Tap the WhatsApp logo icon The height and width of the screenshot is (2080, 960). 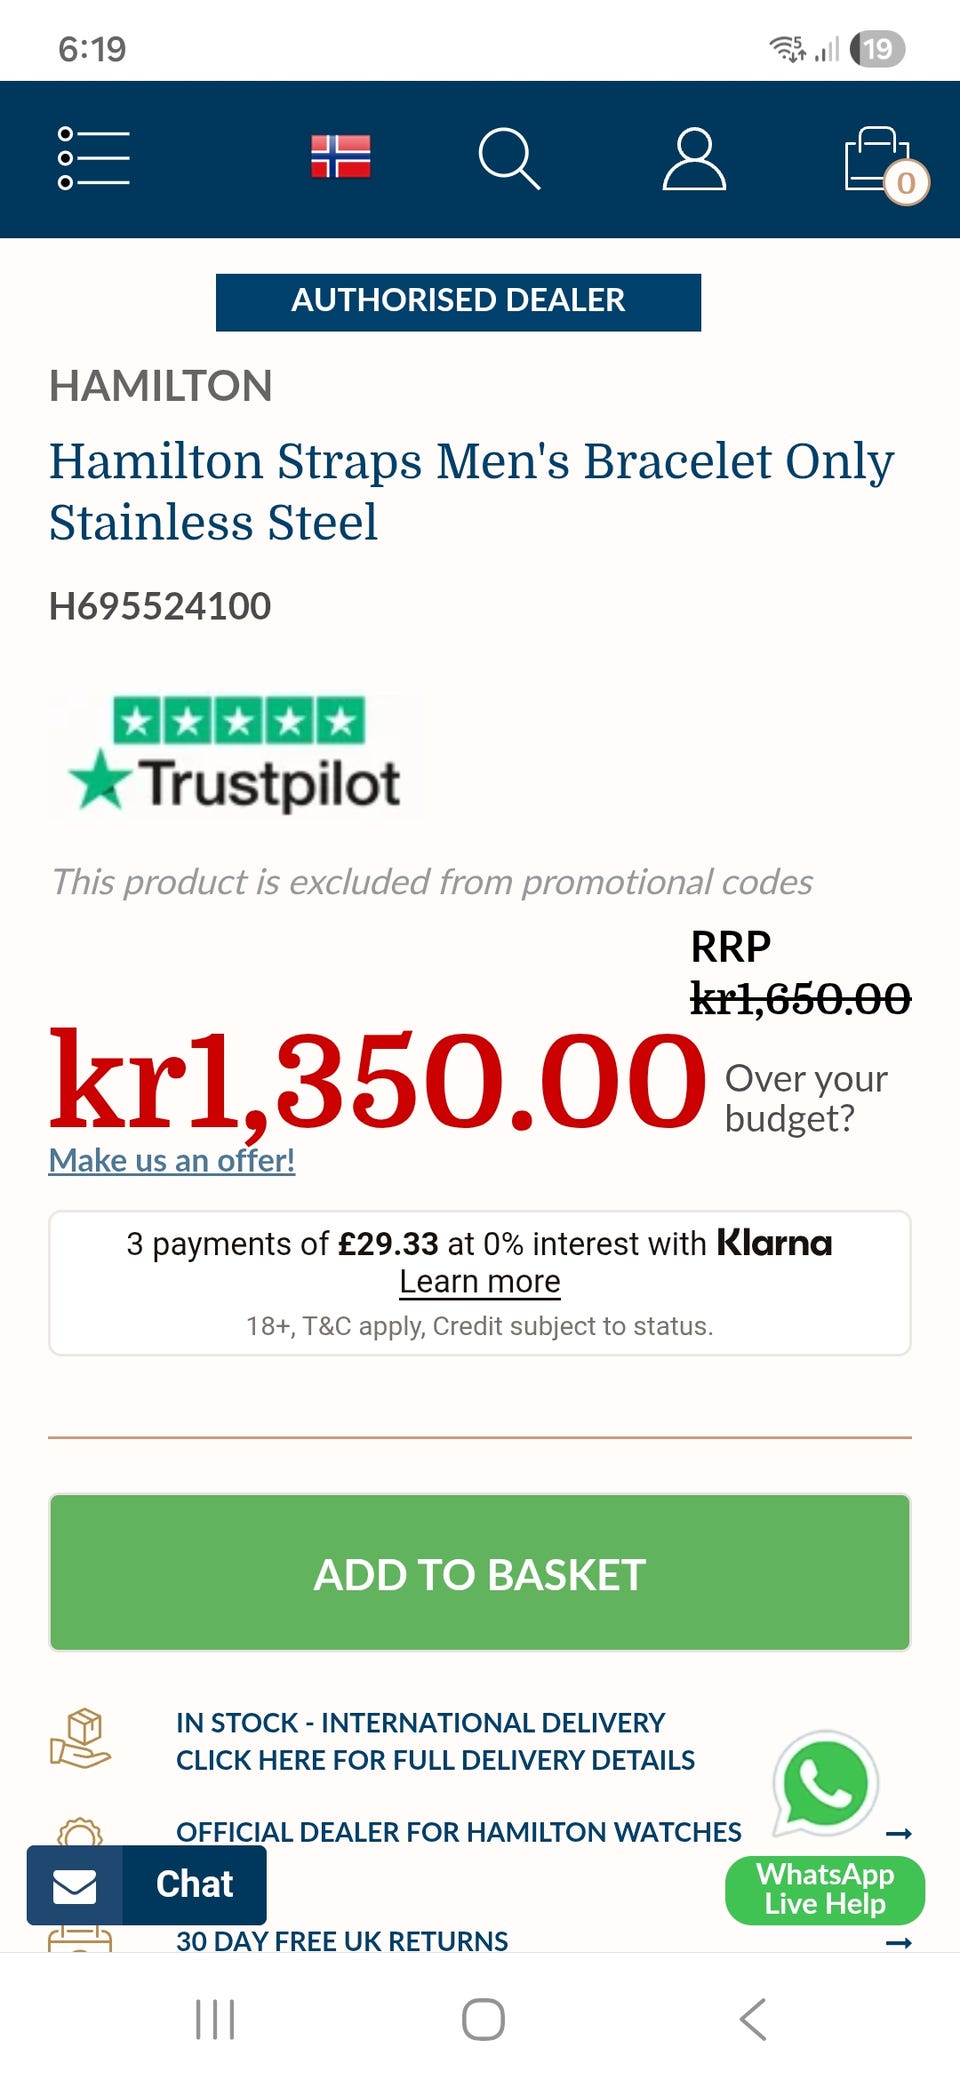pos(826,1784)
